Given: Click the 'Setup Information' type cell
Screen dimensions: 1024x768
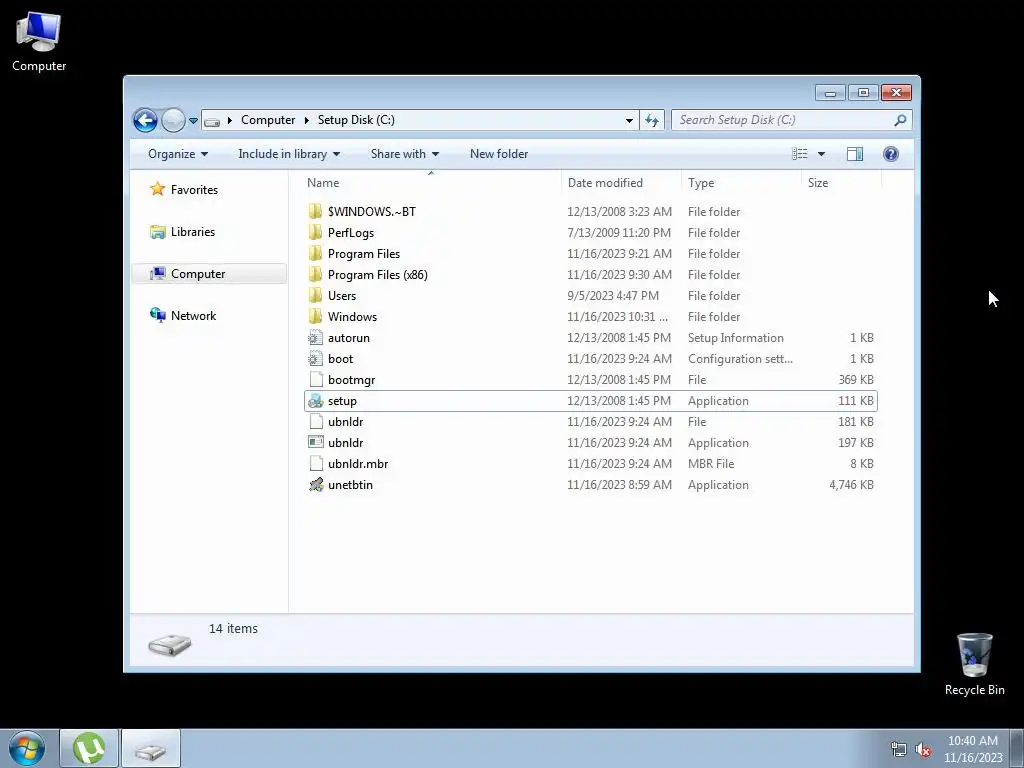Looking at the screenshot, I should click(735, 338).
